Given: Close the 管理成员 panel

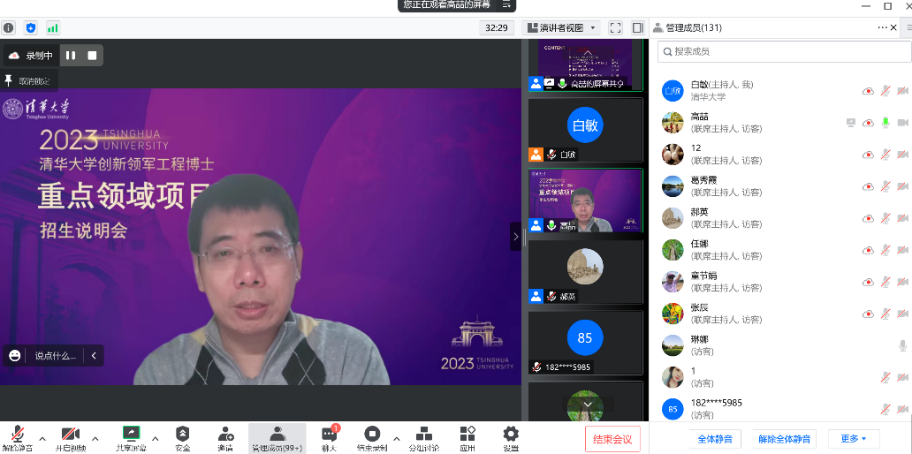Looking at the screenshot, I should 894,27.
